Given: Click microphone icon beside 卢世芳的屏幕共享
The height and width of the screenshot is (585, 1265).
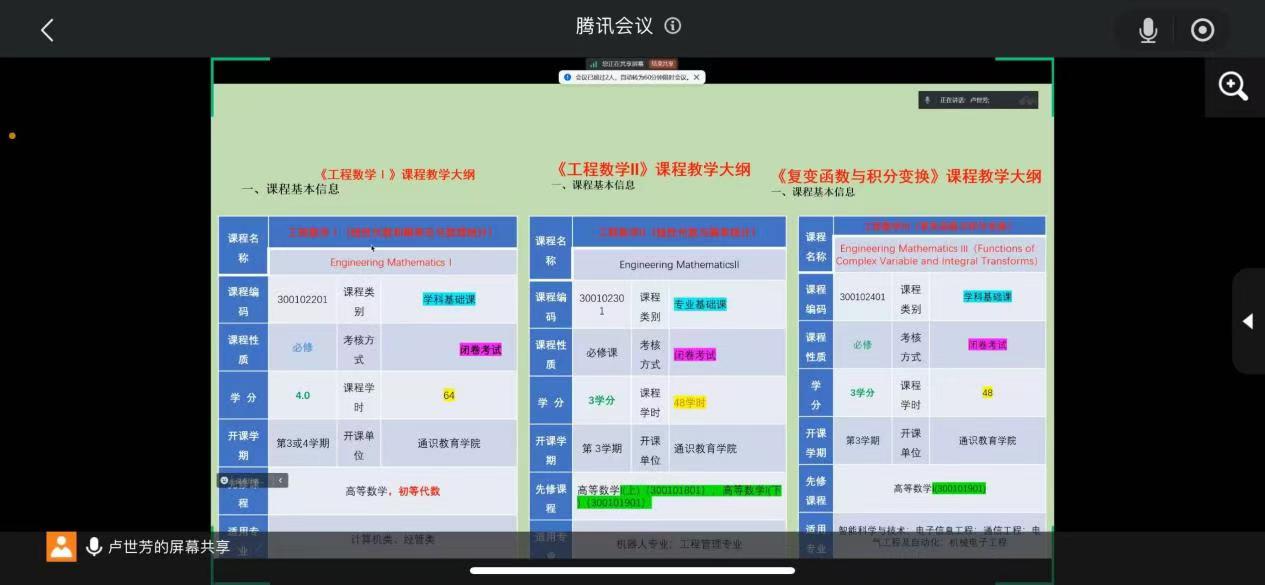Looking at the screenshot, I should pos(94,546).
